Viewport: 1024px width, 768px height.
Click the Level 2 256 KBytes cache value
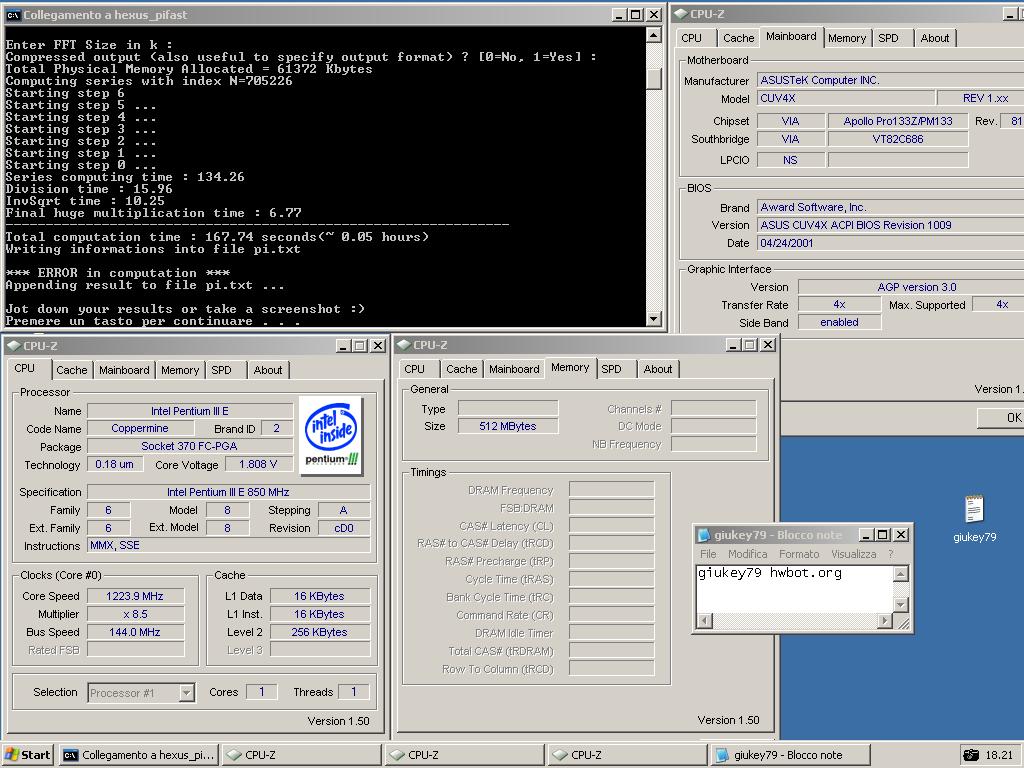320,632
